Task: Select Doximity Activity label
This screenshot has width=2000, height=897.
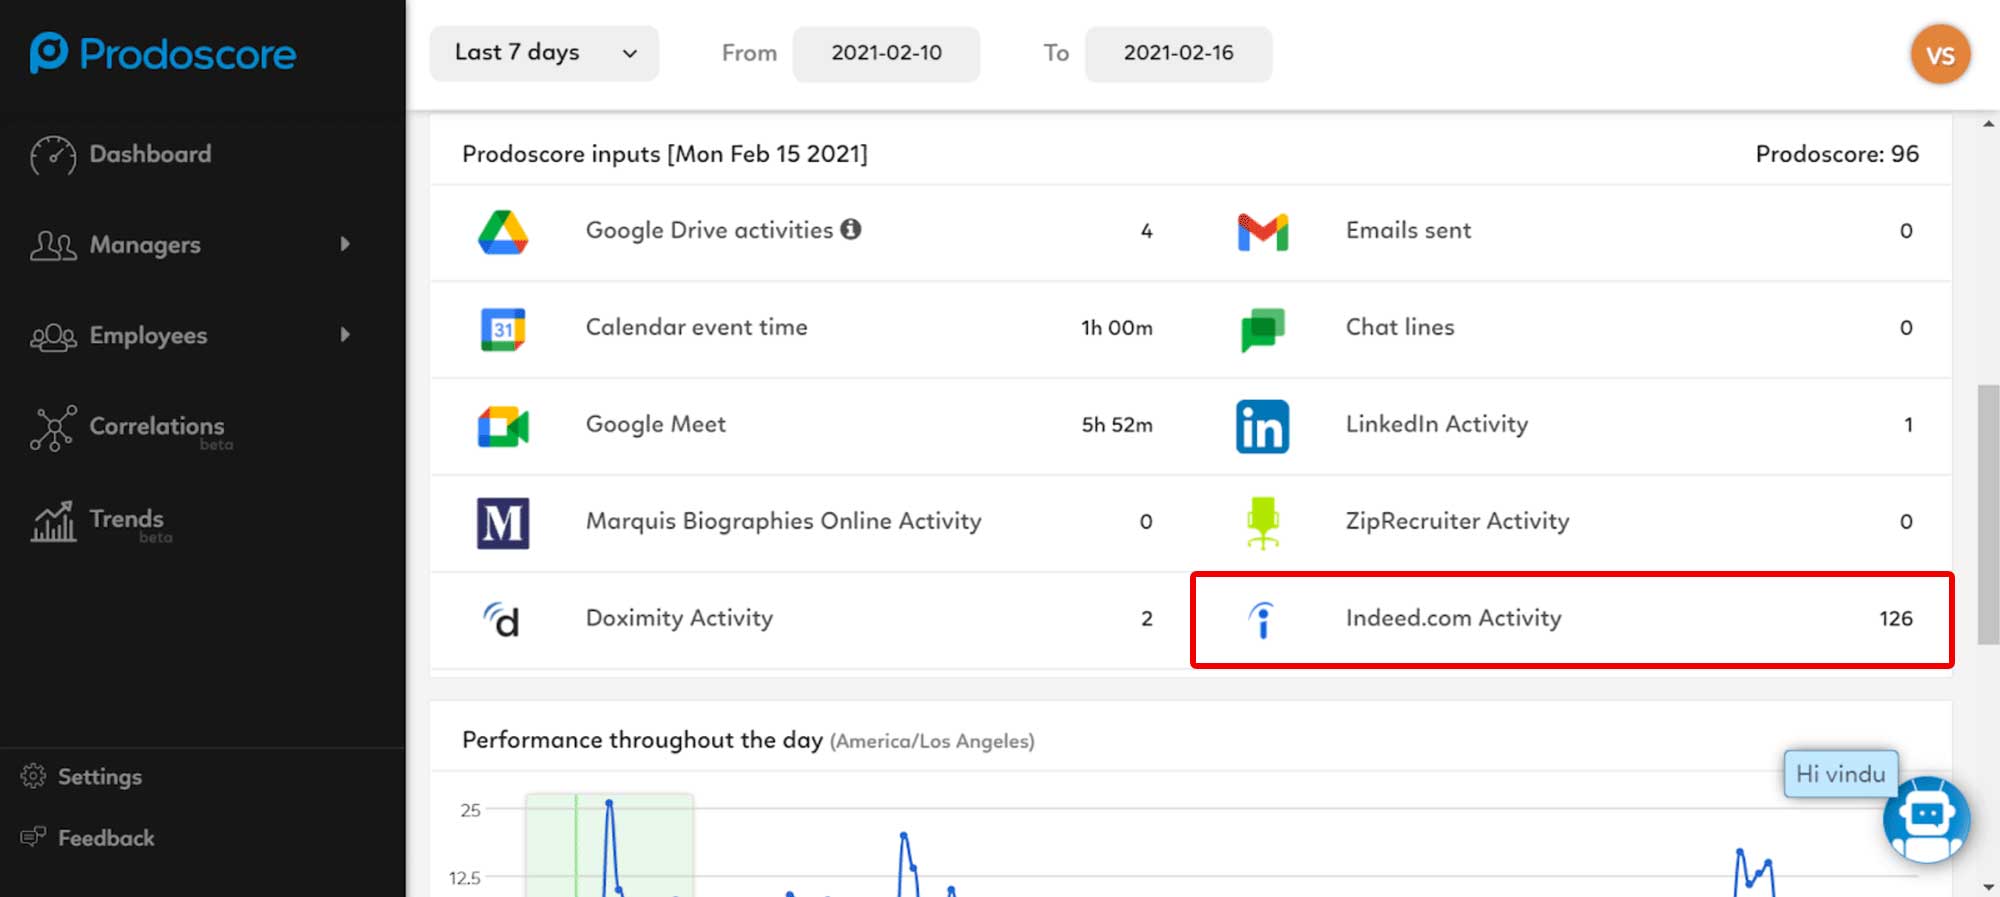Action: click(x=679, y=618)
